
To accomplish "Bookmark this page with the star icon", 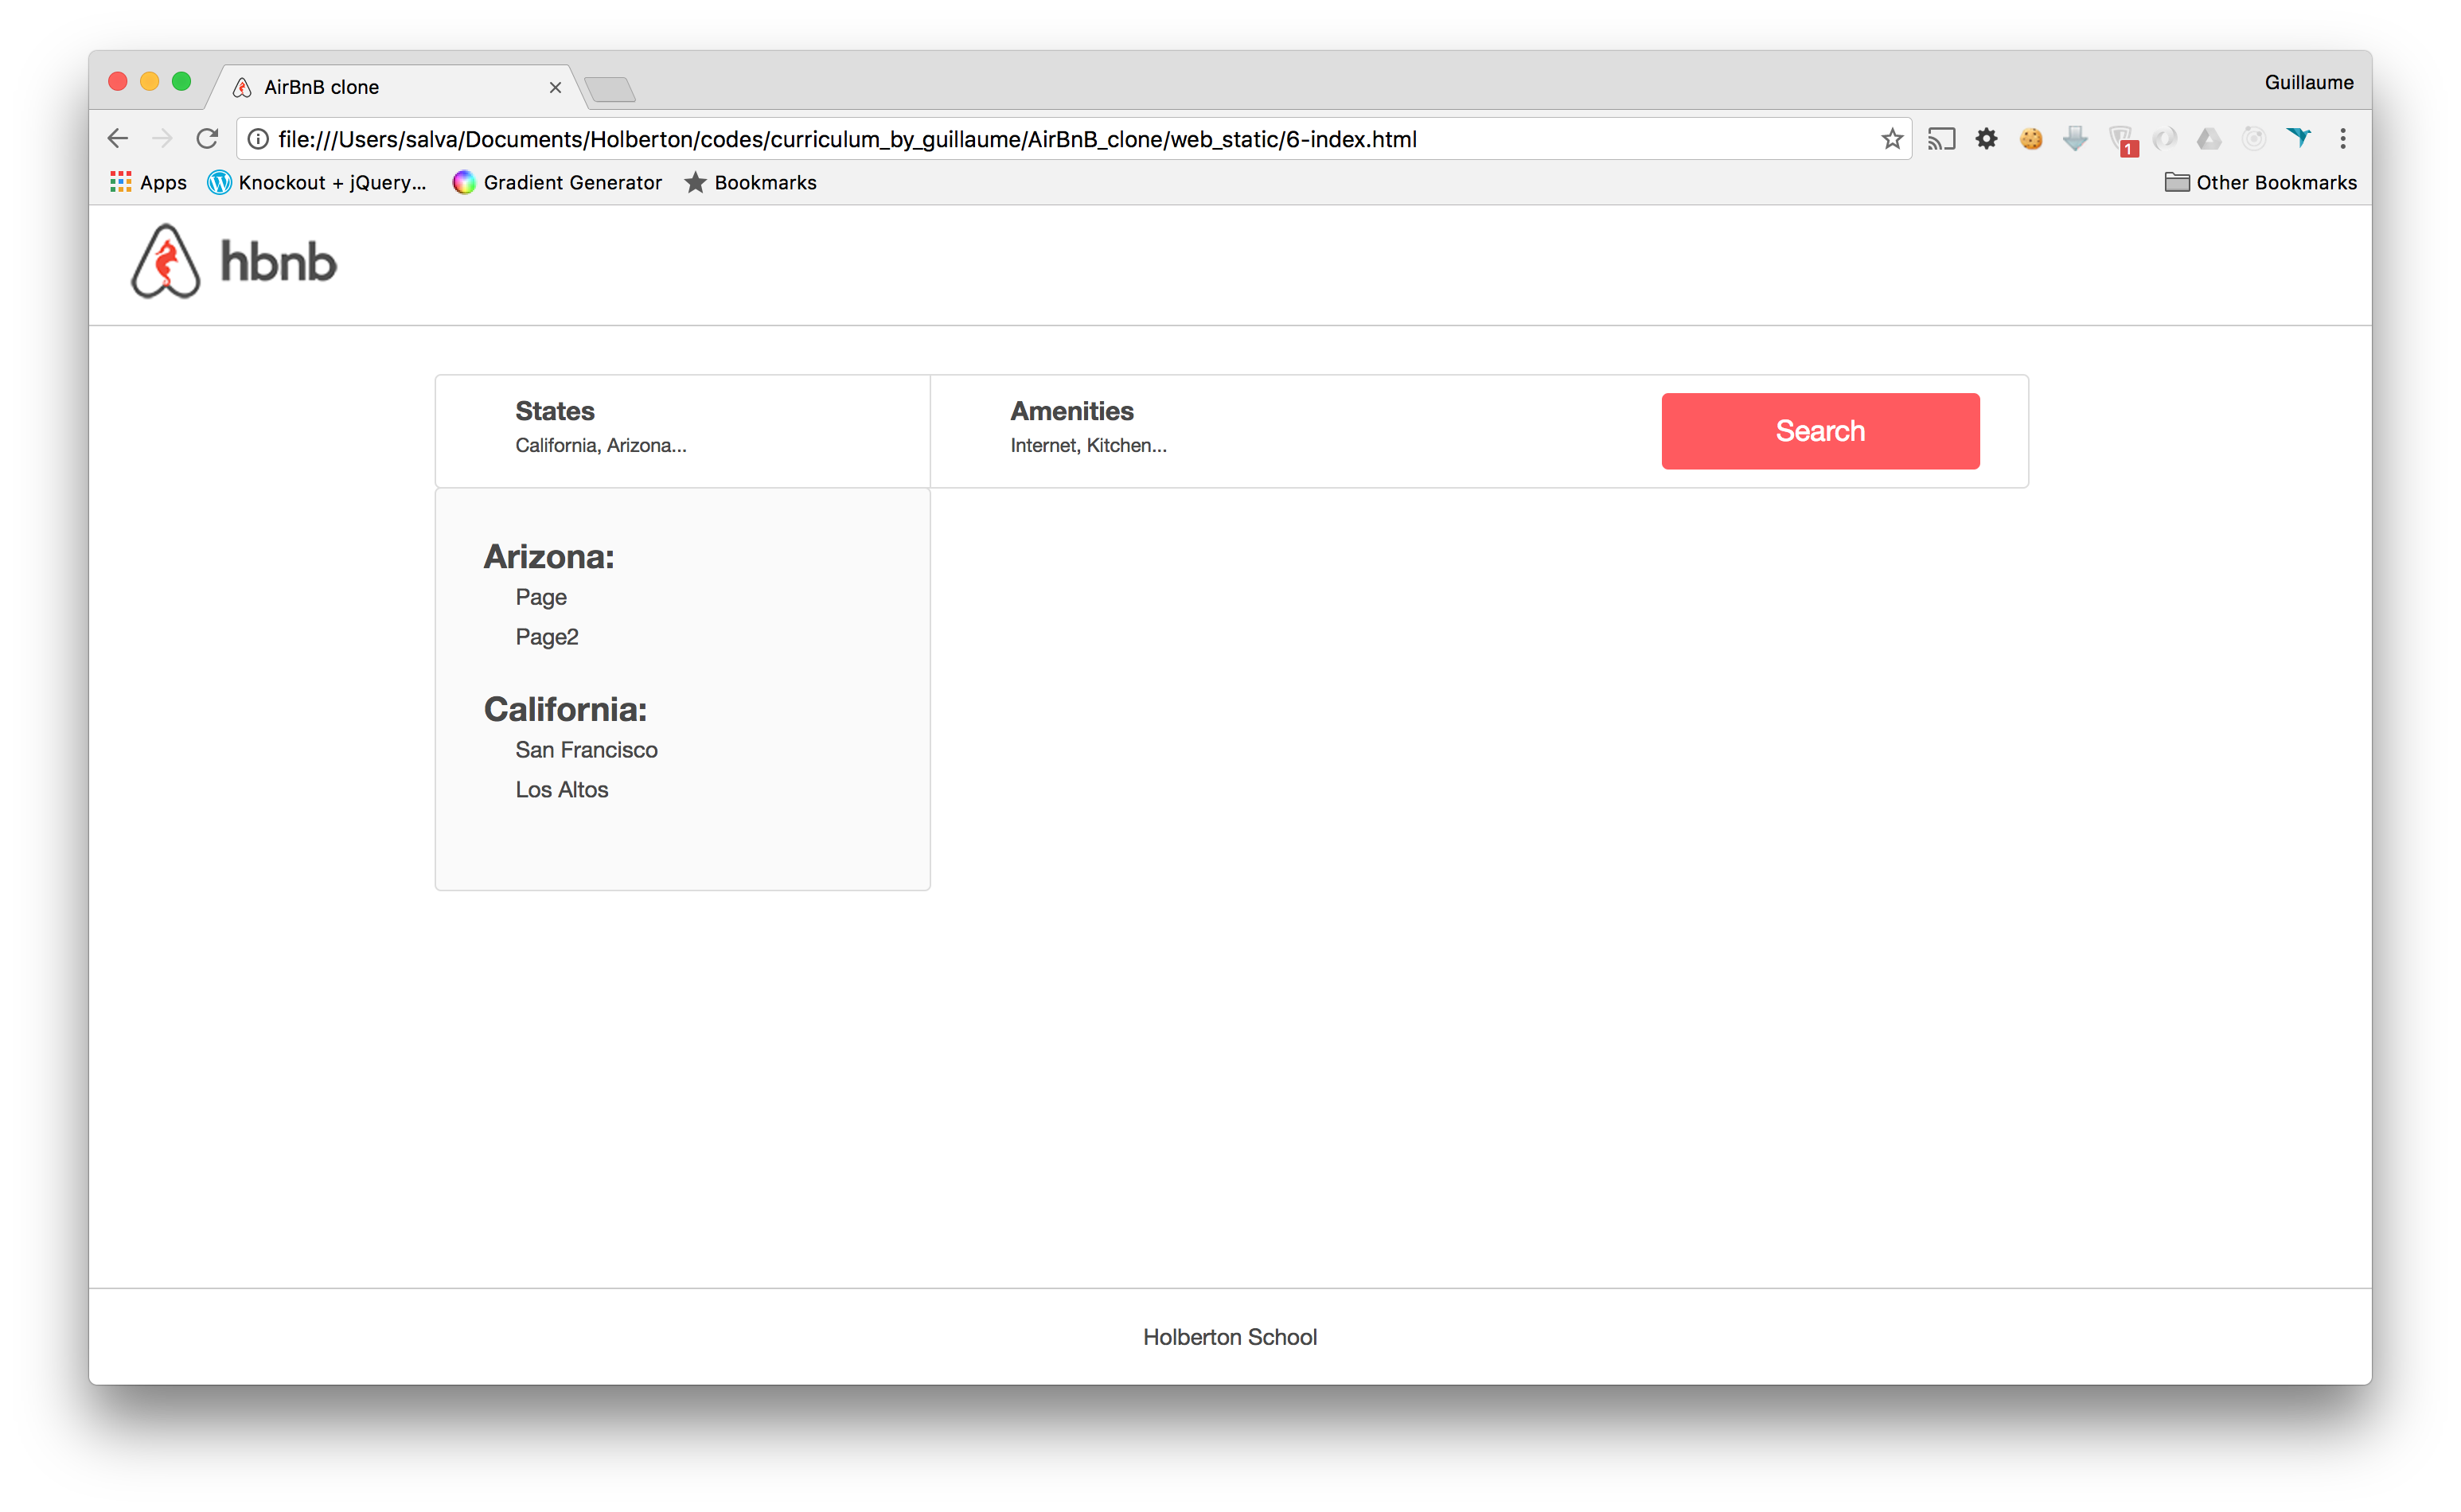I will [x=1891, y=139].
